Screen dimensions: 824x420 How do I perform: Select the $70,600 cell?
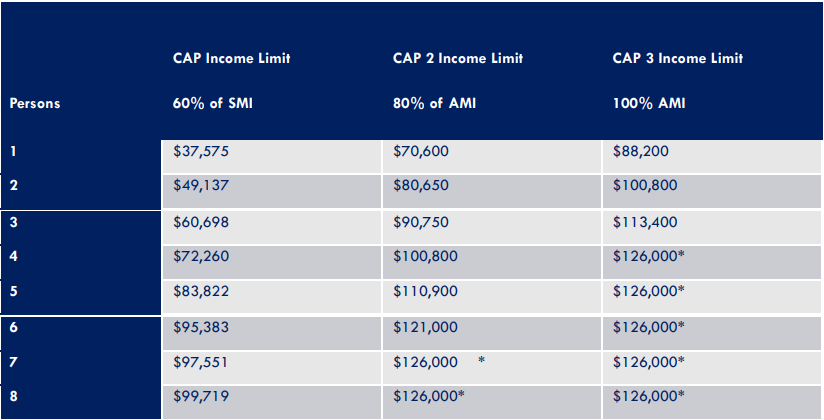[422, 152]
